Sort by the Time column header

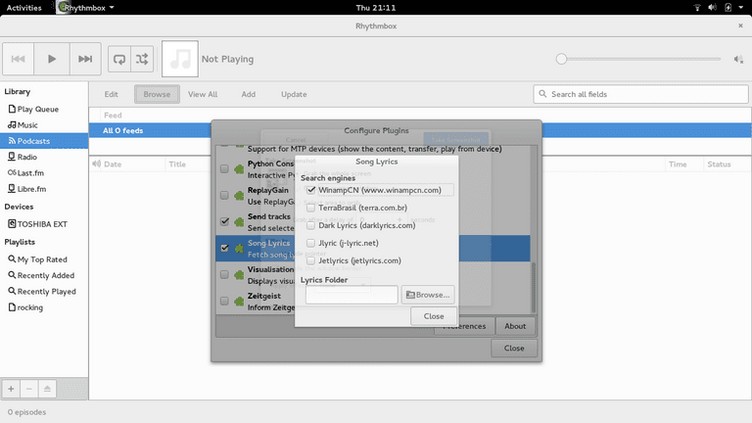[677, 164]
